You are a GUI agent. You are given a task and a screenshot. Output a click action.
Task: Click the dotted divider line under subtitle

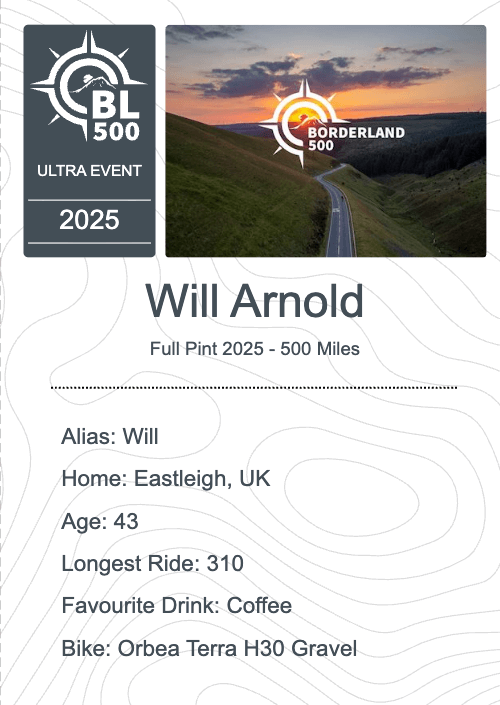click(254, 387)
